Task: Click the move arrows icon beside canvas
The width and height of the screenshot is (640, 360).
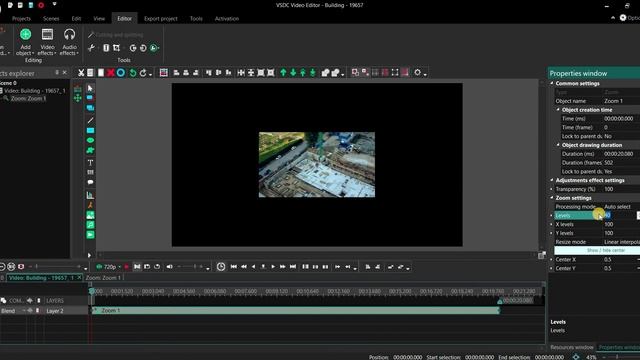Action: point(78,98)
